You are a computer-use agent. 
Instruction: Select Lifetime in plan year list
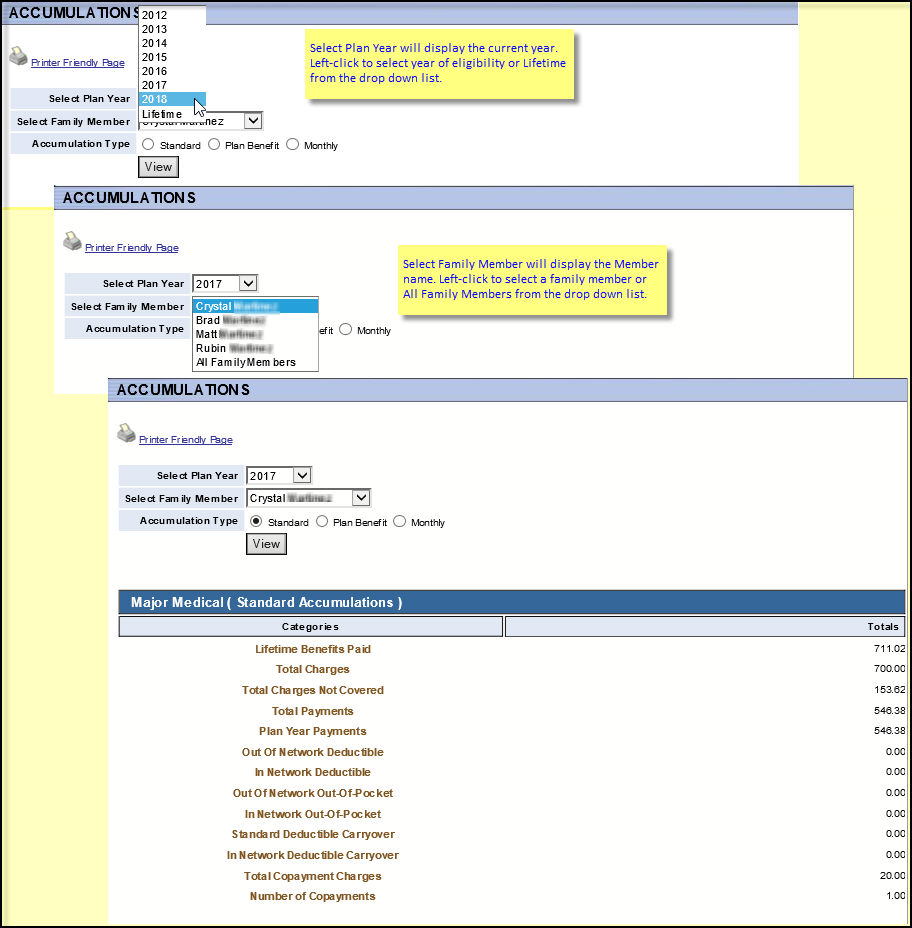(172, 114)
